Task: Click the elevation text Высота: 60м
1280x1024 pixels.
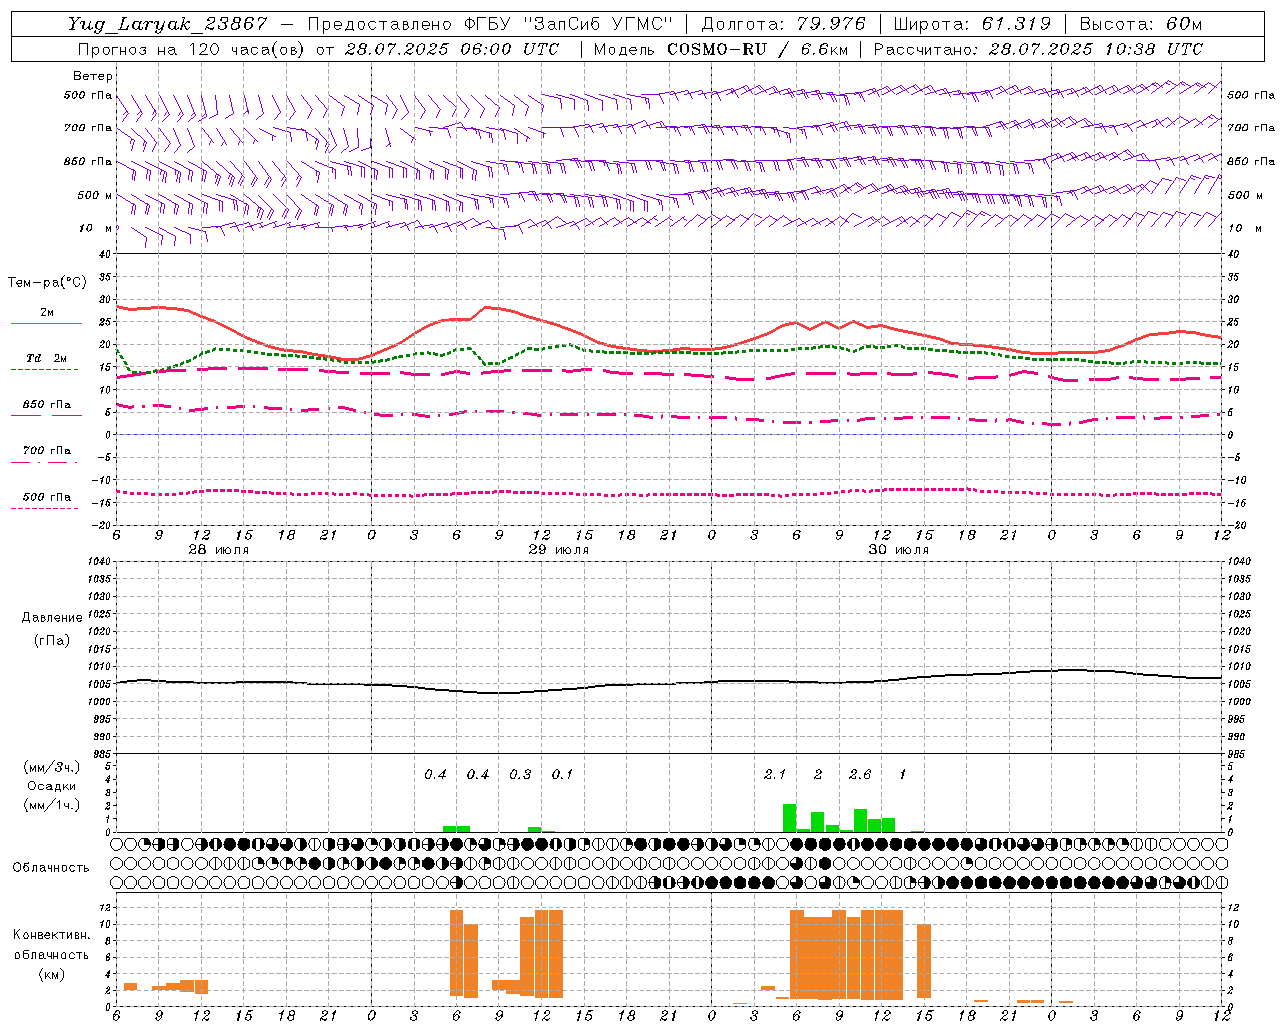Action: (x=1141, y=24)
